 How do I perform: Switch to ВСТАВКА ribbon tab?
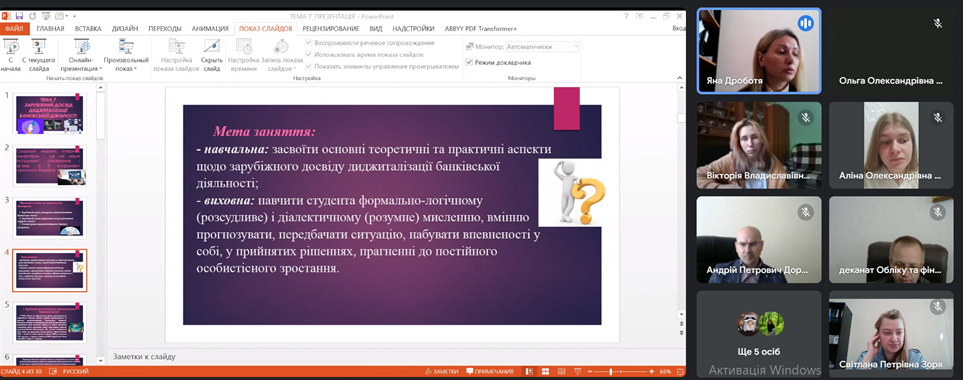(88, 28)
